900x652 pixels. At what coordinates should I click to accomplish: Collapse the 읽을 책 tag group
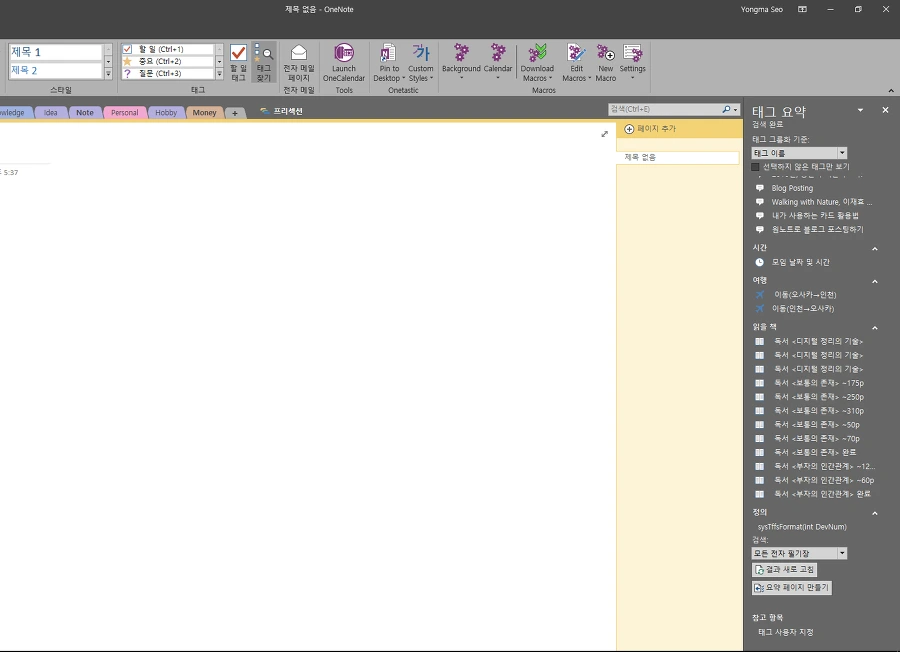point(875,328)
